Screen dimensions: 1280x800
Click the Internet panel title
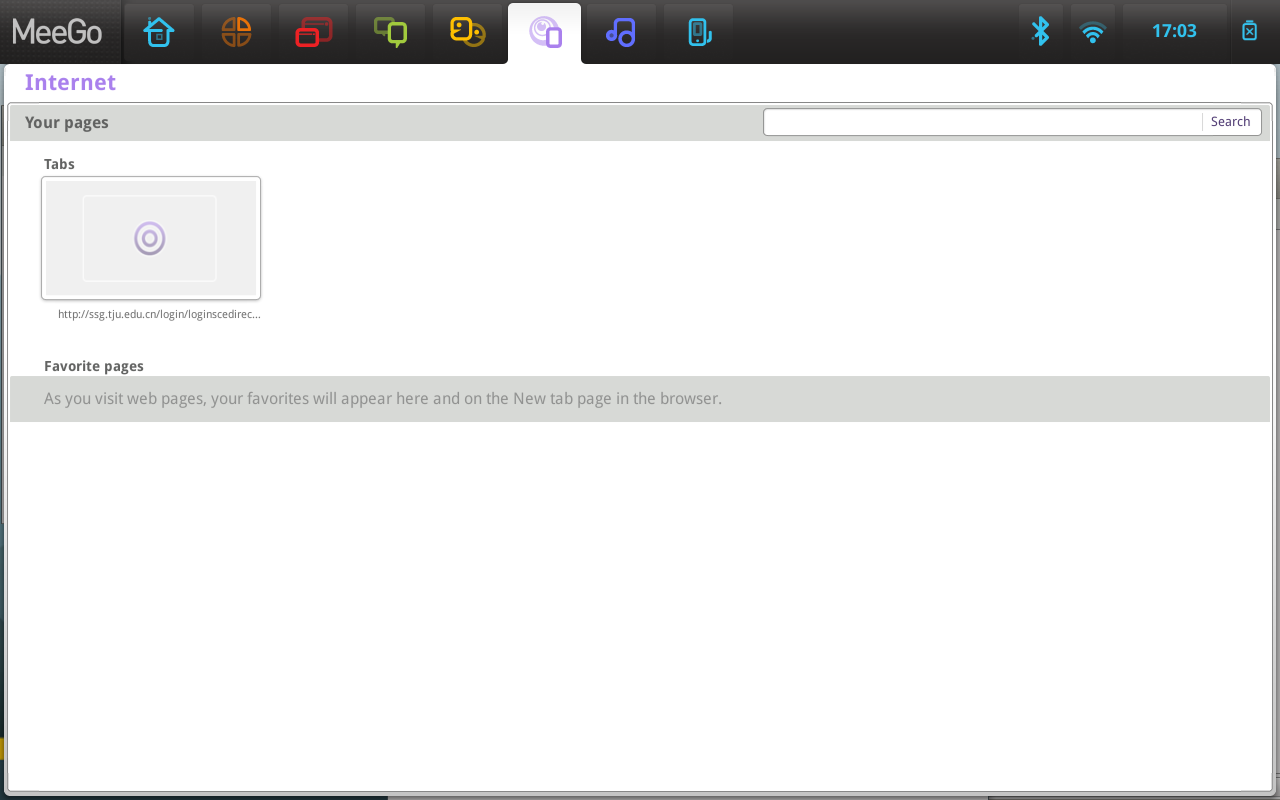pos(70,83)
